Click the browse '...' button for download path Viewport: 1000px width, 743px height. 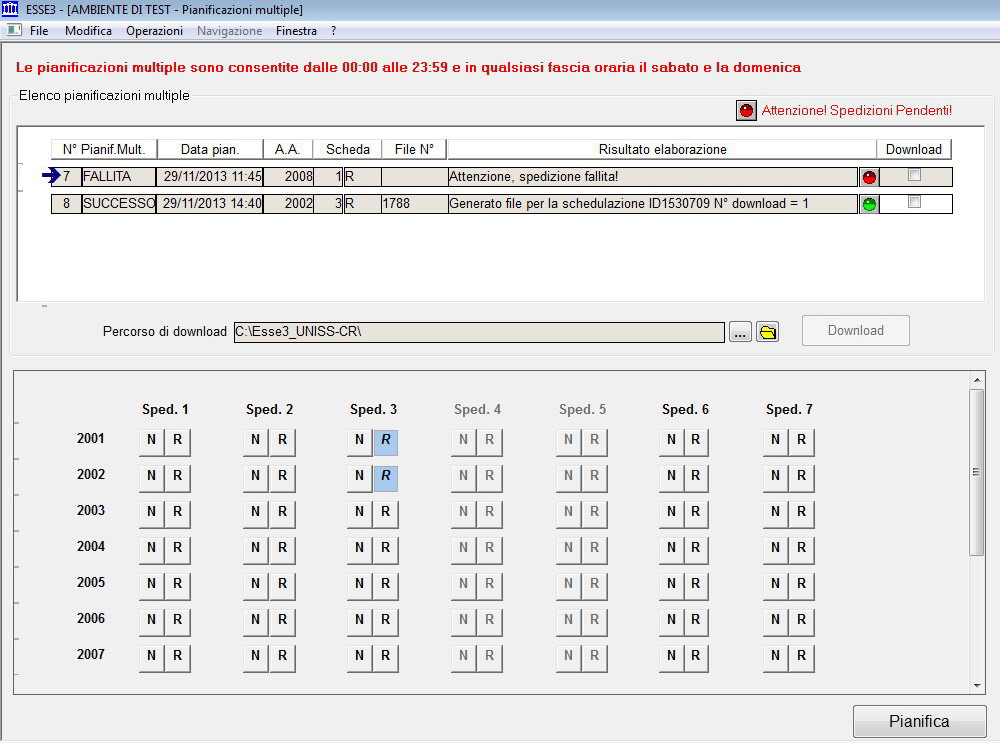pyautogui.click(x=740, y=332)
